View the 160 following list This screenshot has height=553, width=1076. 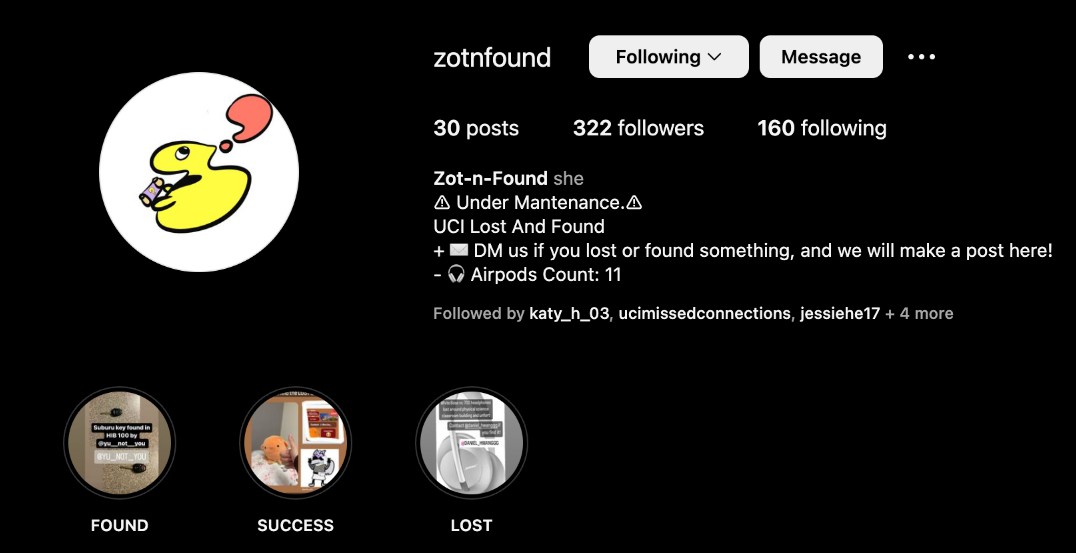[x=821, y=128]
